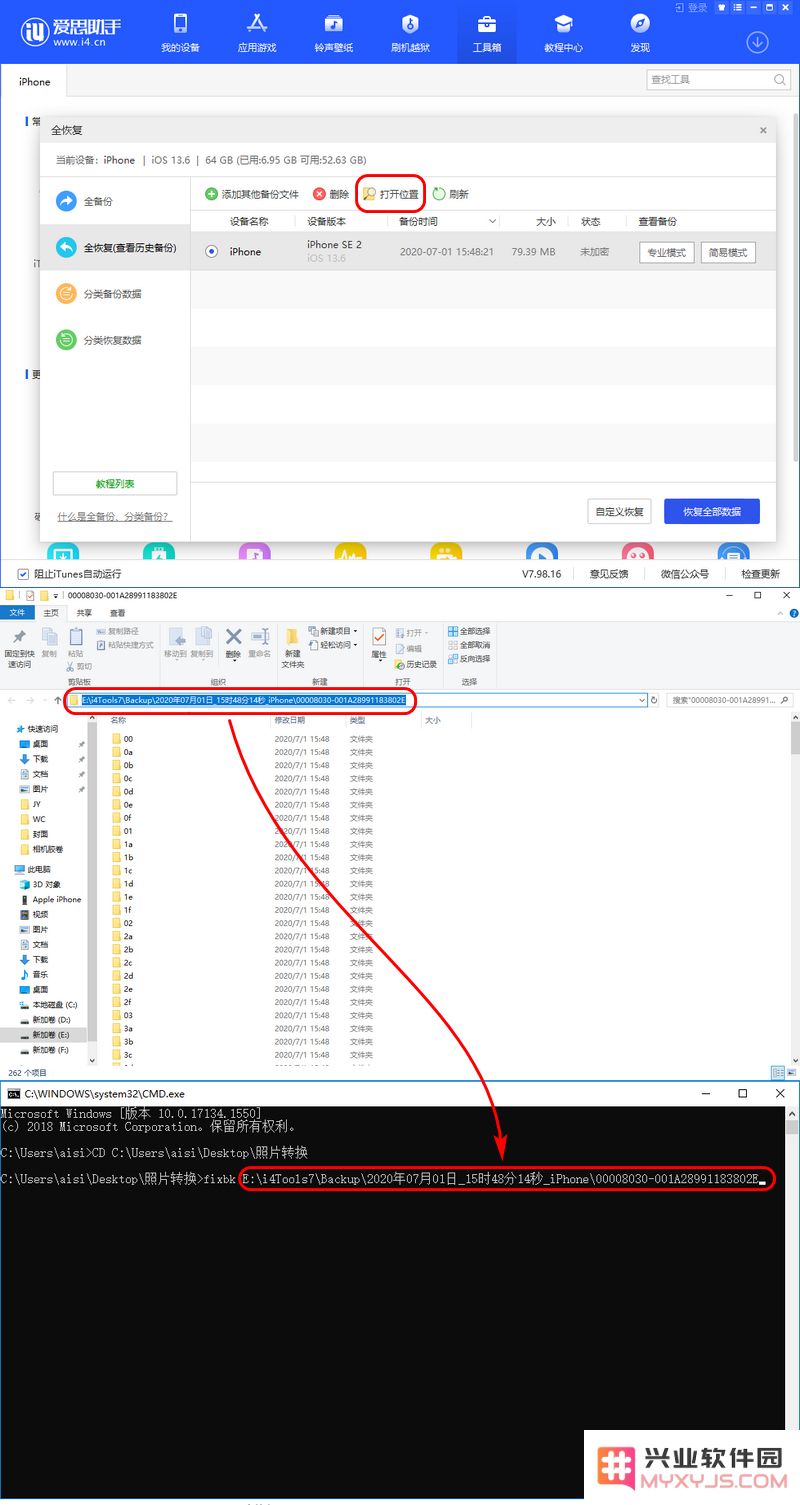The width and height of the screenshot is (800, 1505).
Task: Expand the Explorer address bar dropdown
Action: pos(641,700)
